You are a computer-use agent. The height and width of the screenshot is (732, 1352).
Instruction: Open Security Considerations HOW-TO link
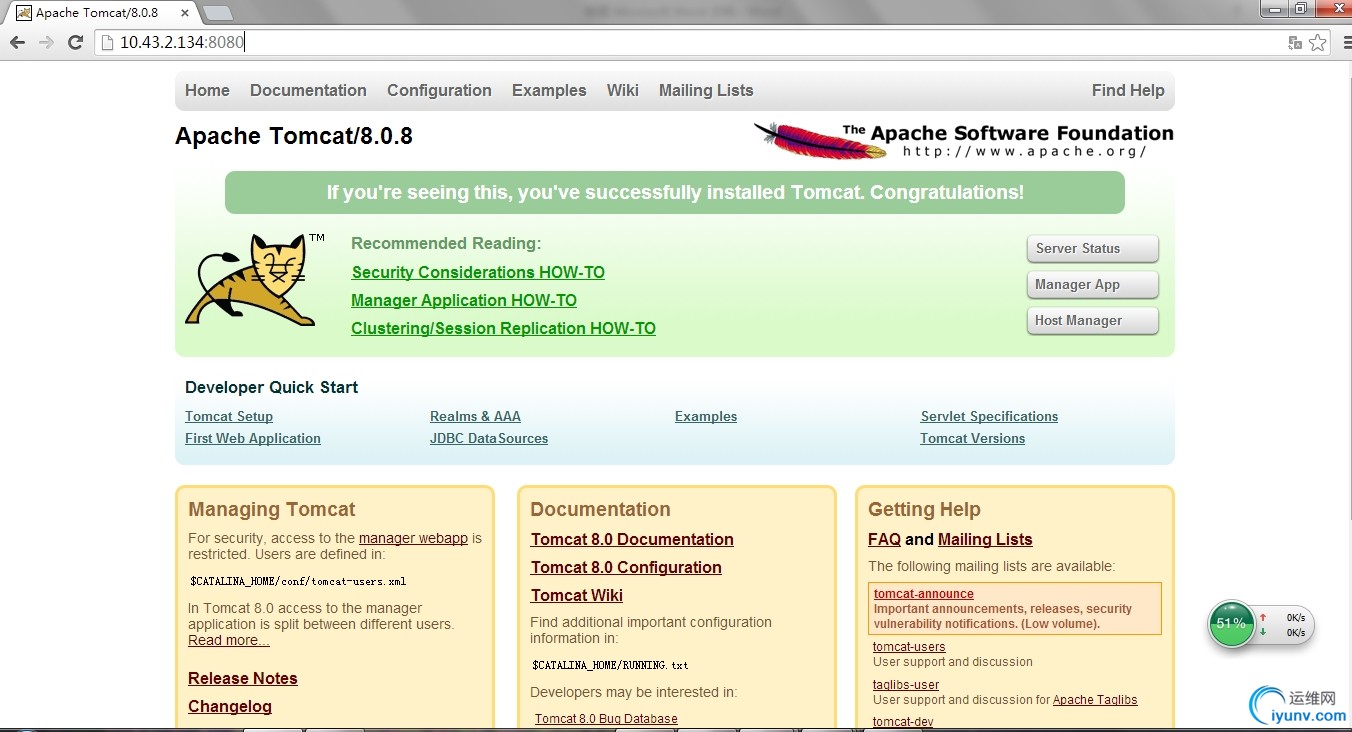coord(478,272)
